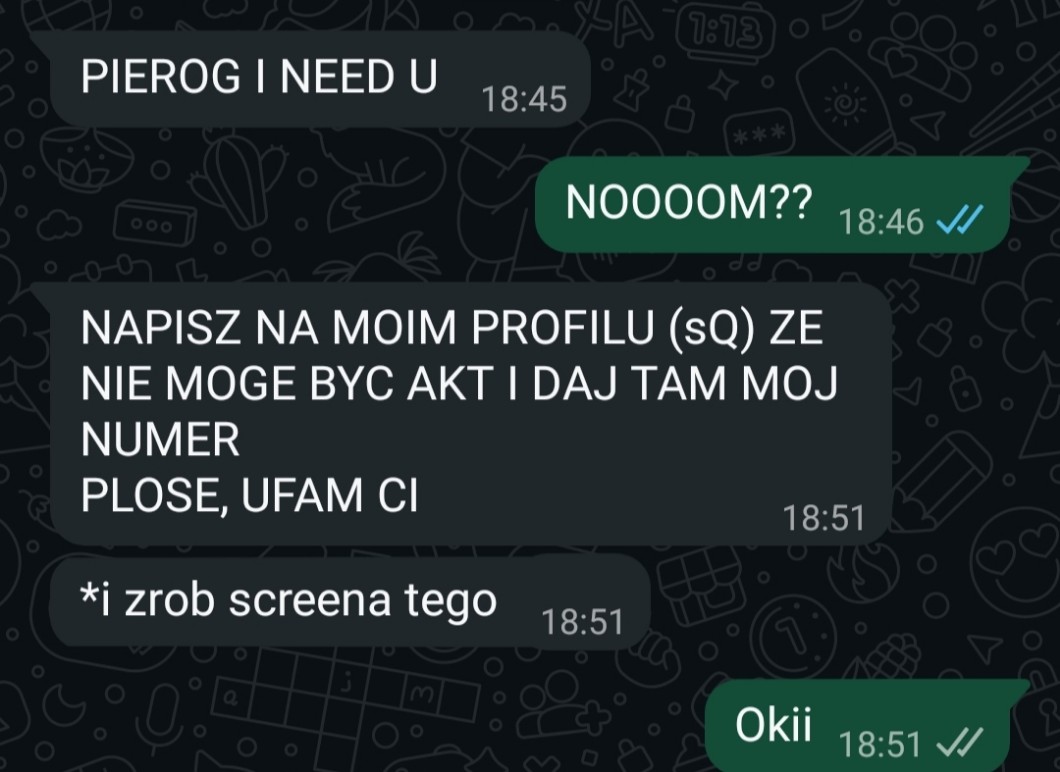This screenshot has height=772, width=1060.
Task: Tap the line starting "NAPISZ NA MOIM"
Action: 452,329
